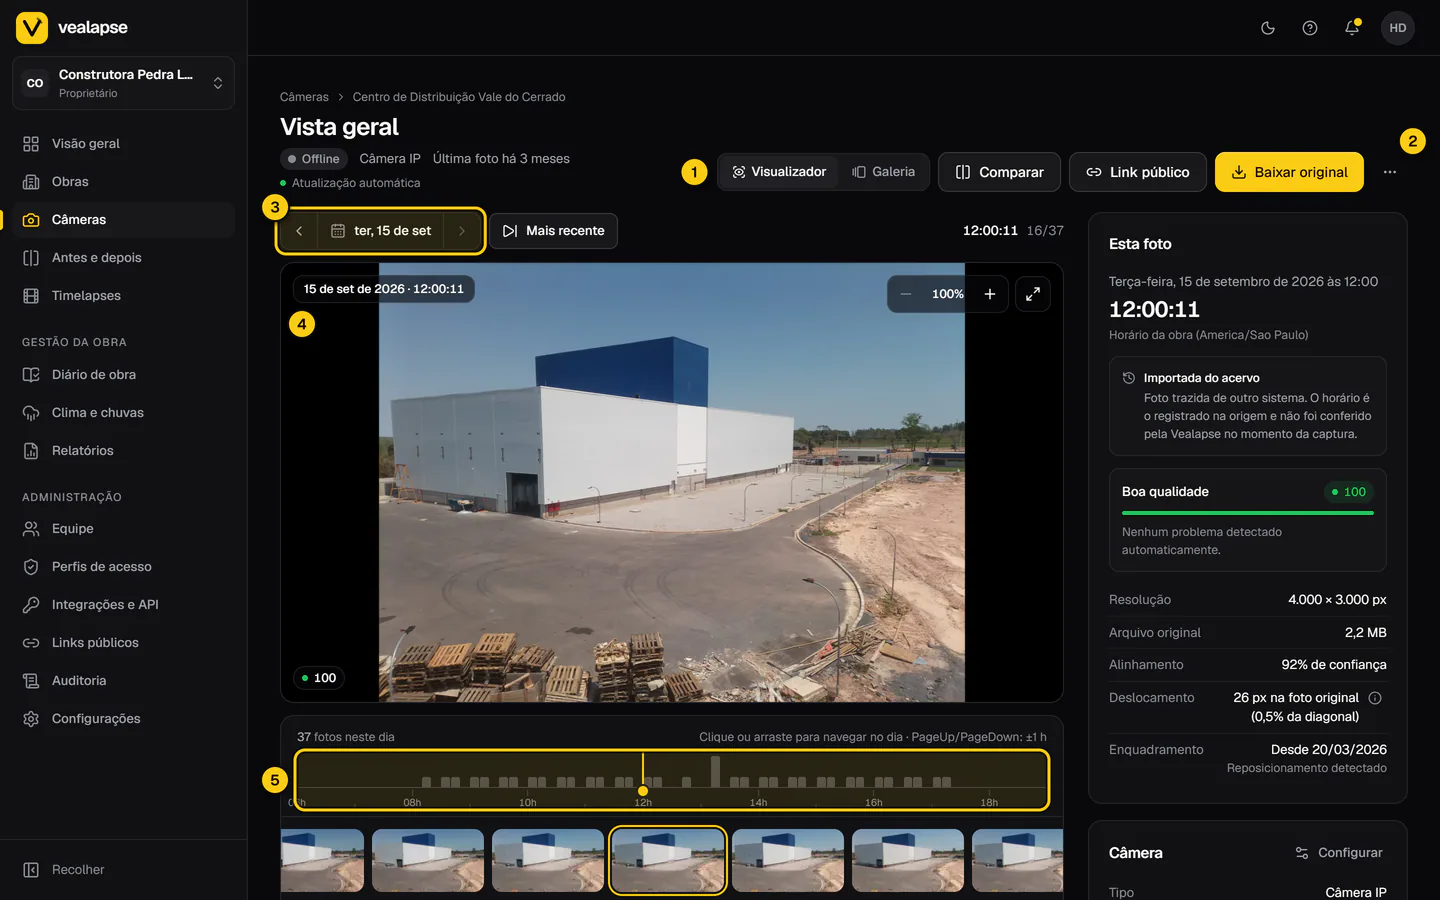Open Link público button
1440x900 pixels.
click(x=1138, y=172)
